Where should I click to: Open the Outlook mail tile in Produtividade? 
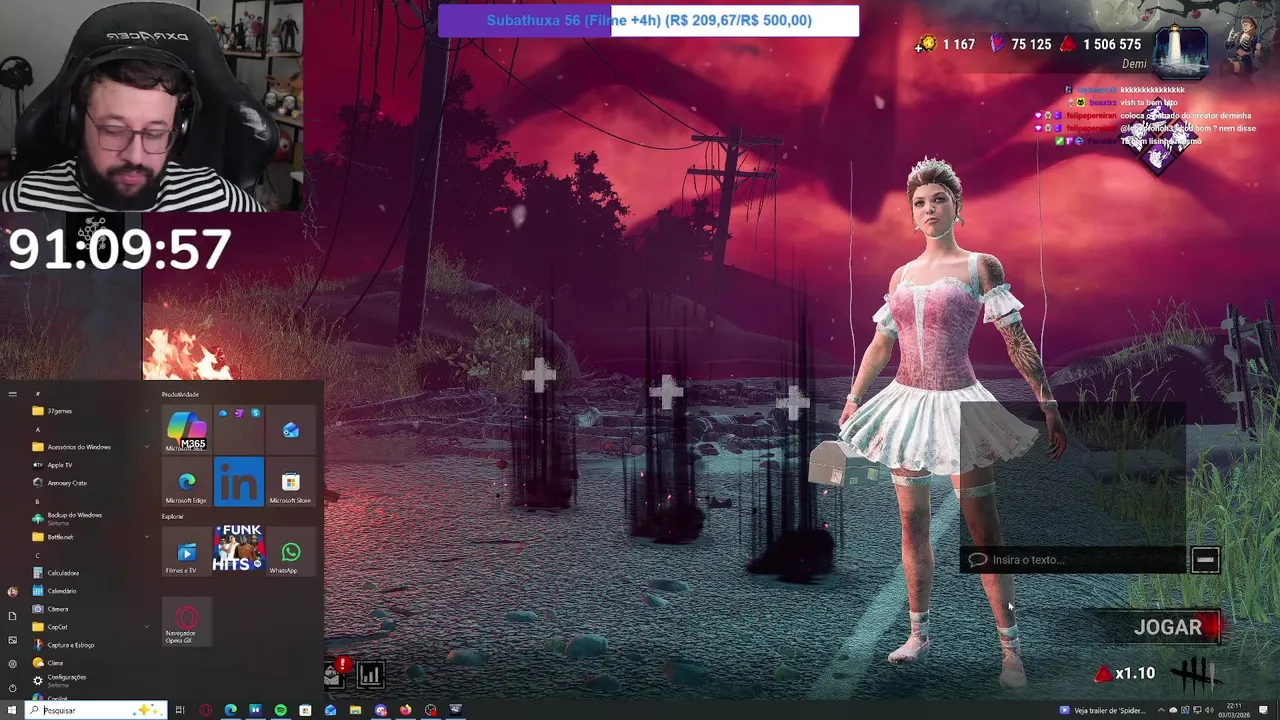[290, 430]
